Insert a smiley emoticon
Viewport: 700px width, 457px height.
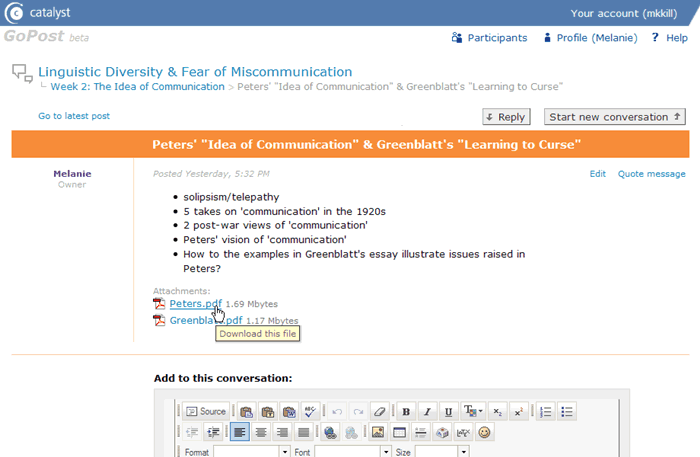tap(485, 432)
